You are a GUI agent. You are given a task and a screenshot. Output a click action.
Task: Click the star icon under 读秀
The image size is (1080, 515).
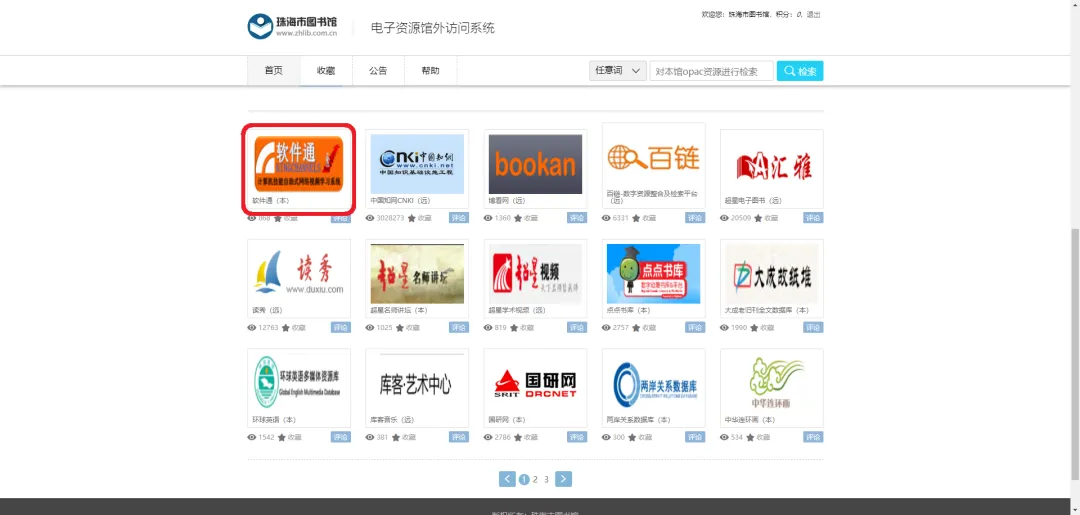[285, 328]
